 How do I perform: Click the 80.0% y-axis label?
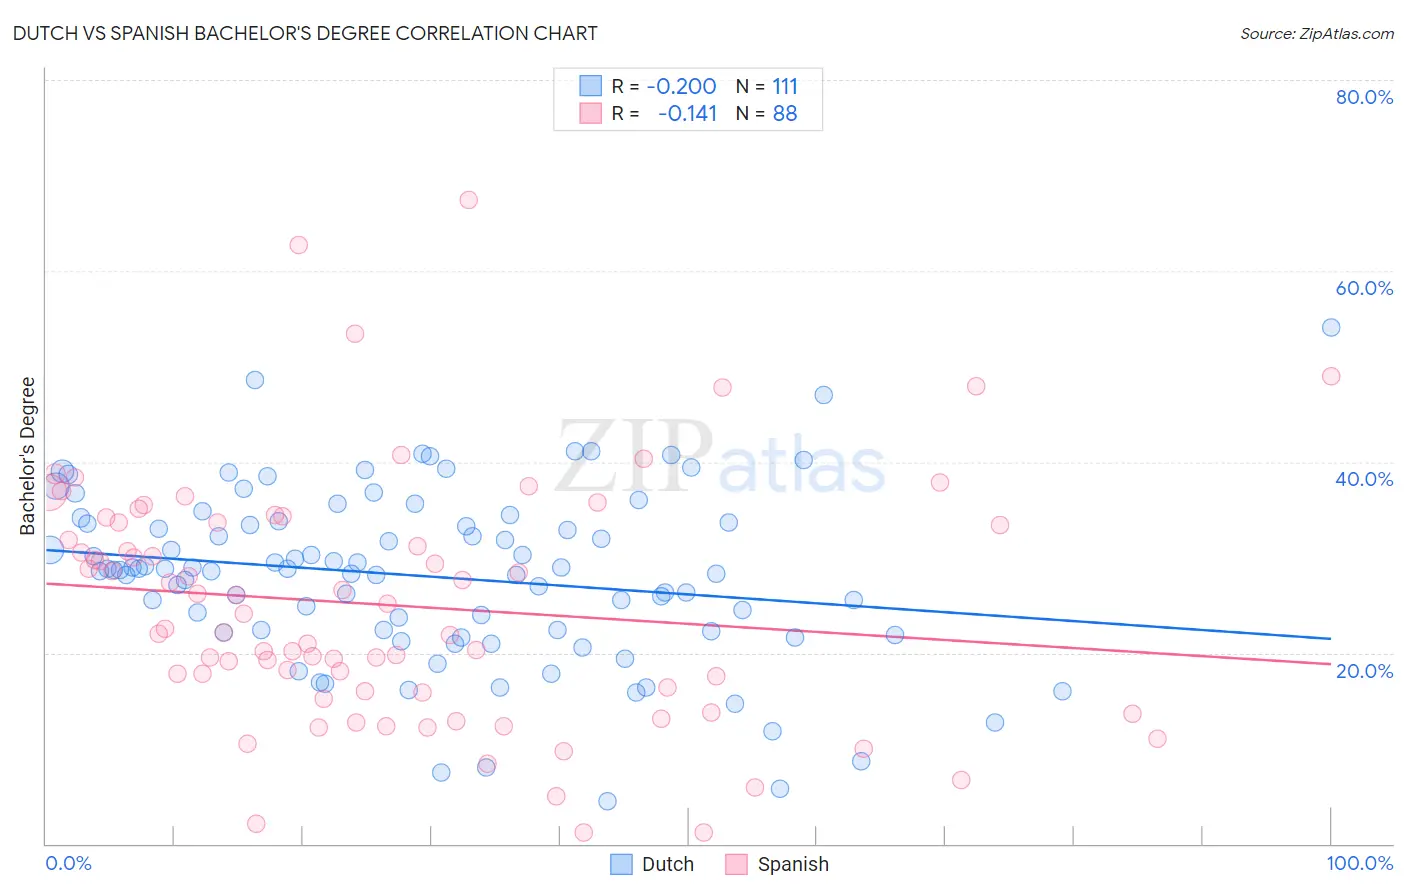1364,97
